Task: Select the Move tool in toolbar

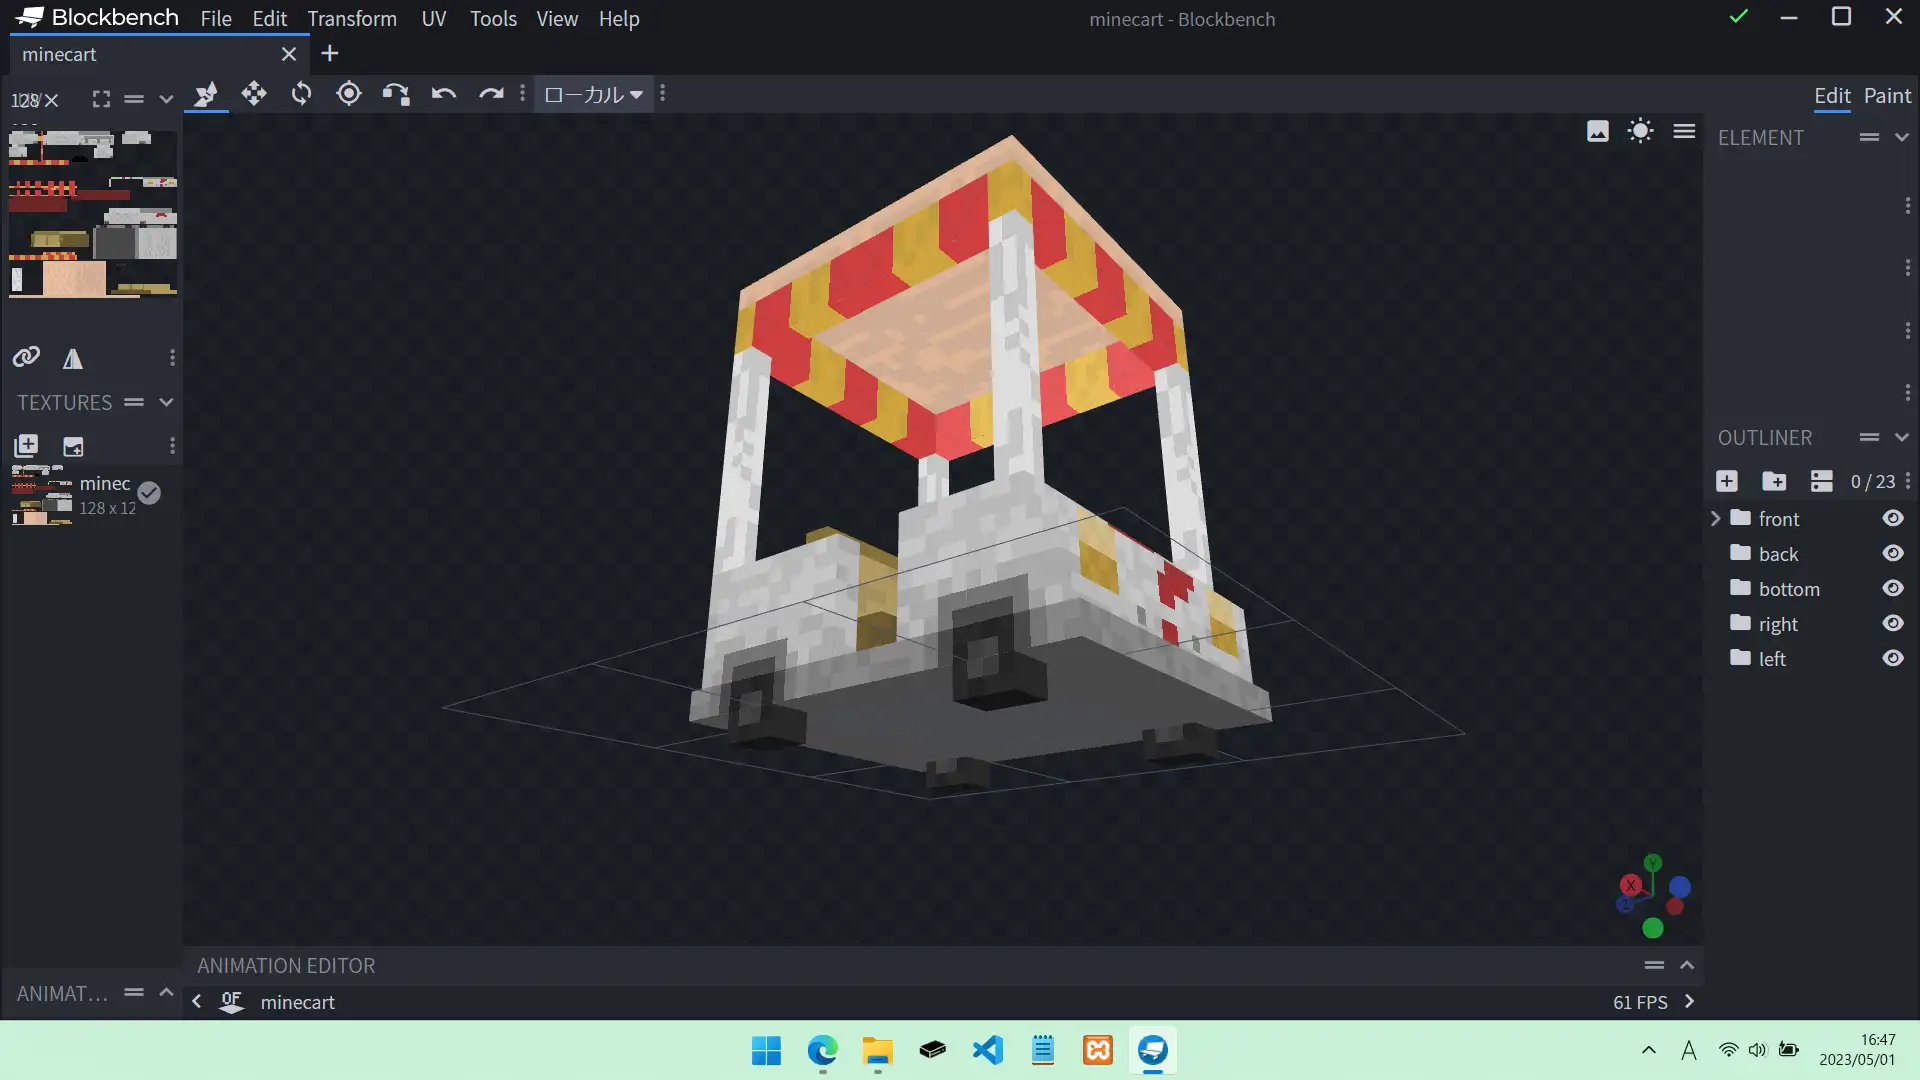Action: (x=254, y=94)
